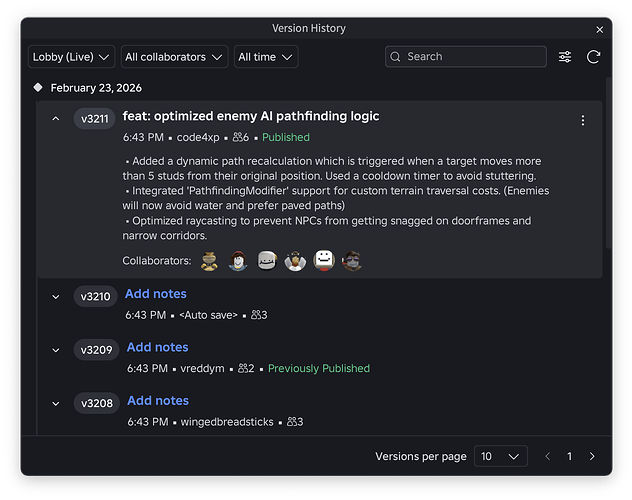Click the first collaborator avatar
632x500 pixels.
pyautogui.click(x=208, y=260)
